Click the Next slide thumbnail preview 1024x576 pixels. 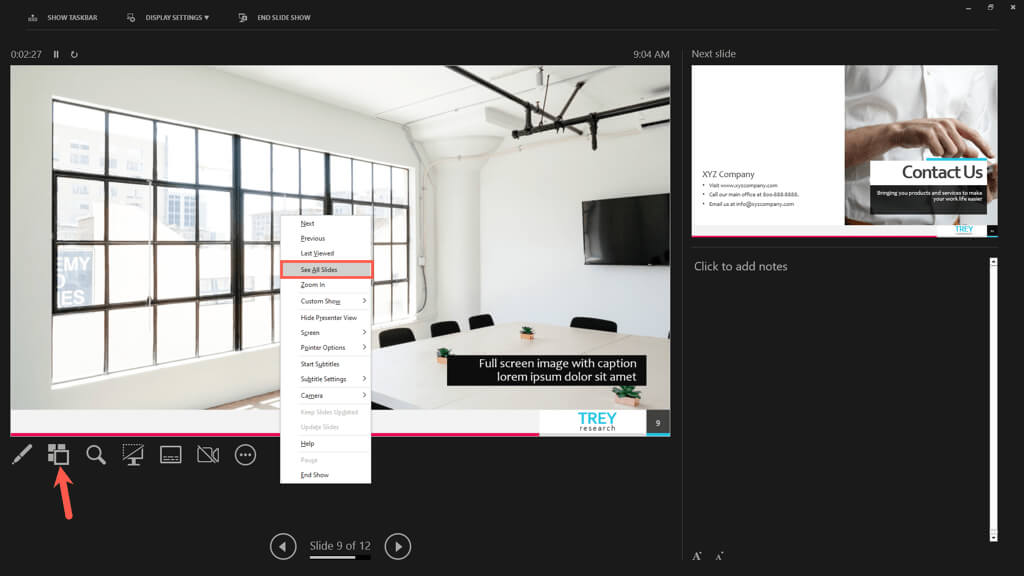pos(844,151)
